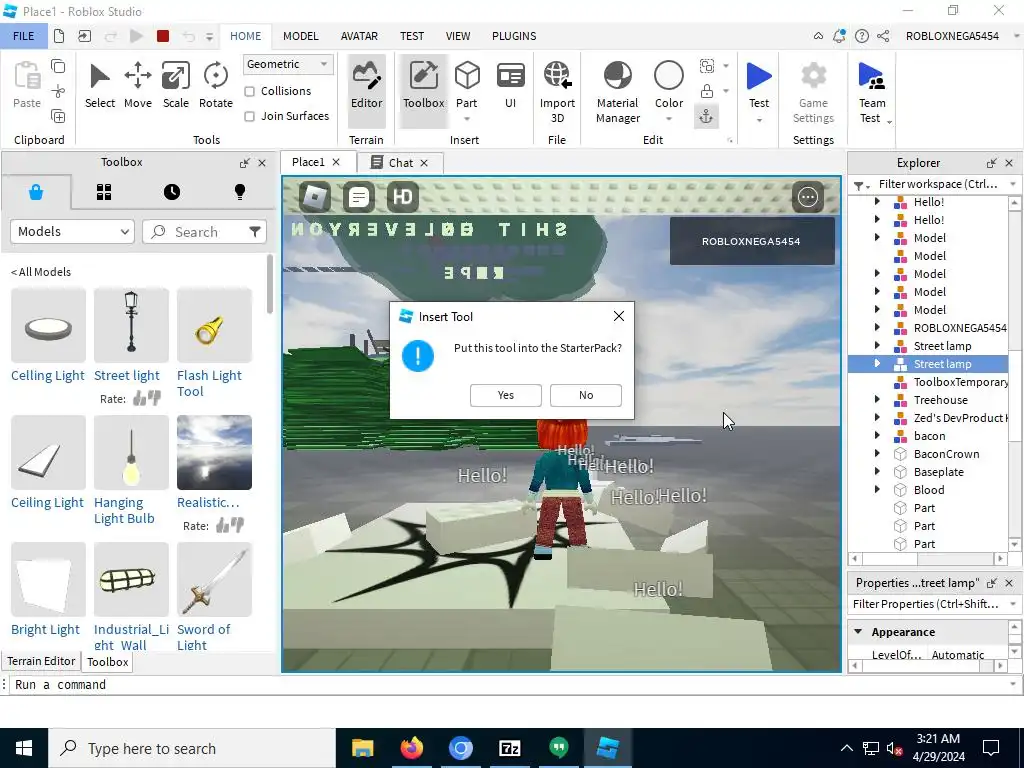Expand the Treehouse tree item
Image resolution: width=1024 pixels, height=768 pixels.
[x=877, y=400]
